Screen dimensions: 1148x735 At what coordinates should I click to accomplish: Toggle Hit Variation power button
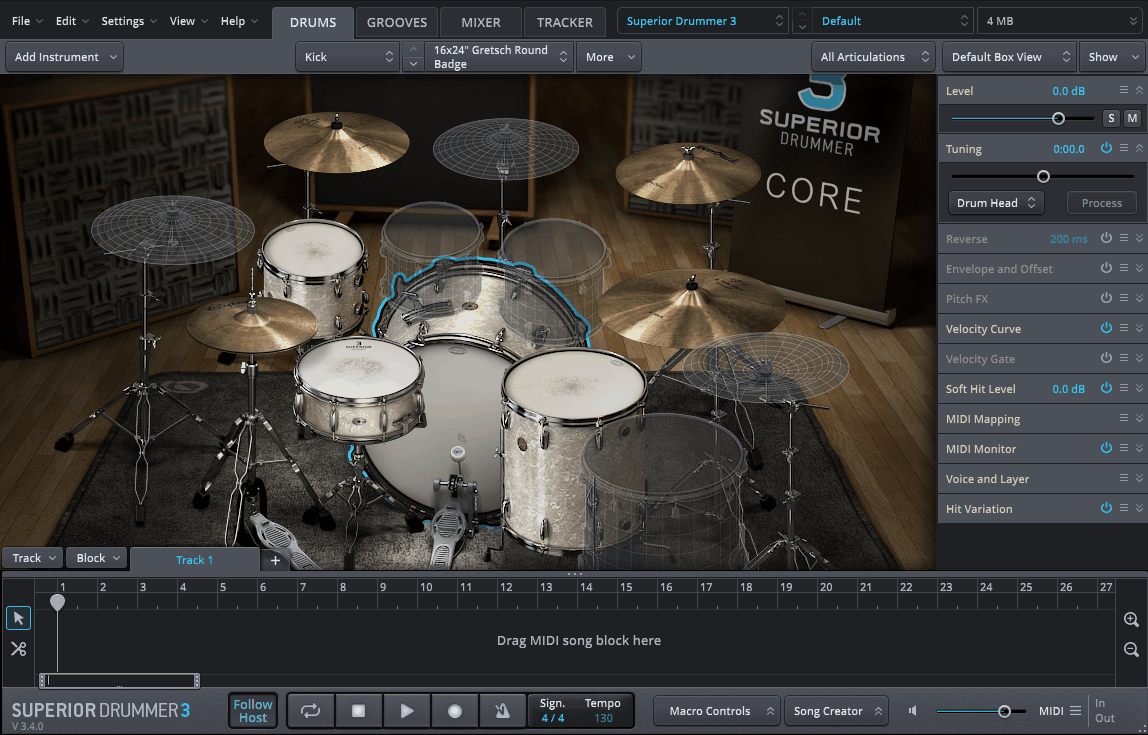pos(1106,508)
